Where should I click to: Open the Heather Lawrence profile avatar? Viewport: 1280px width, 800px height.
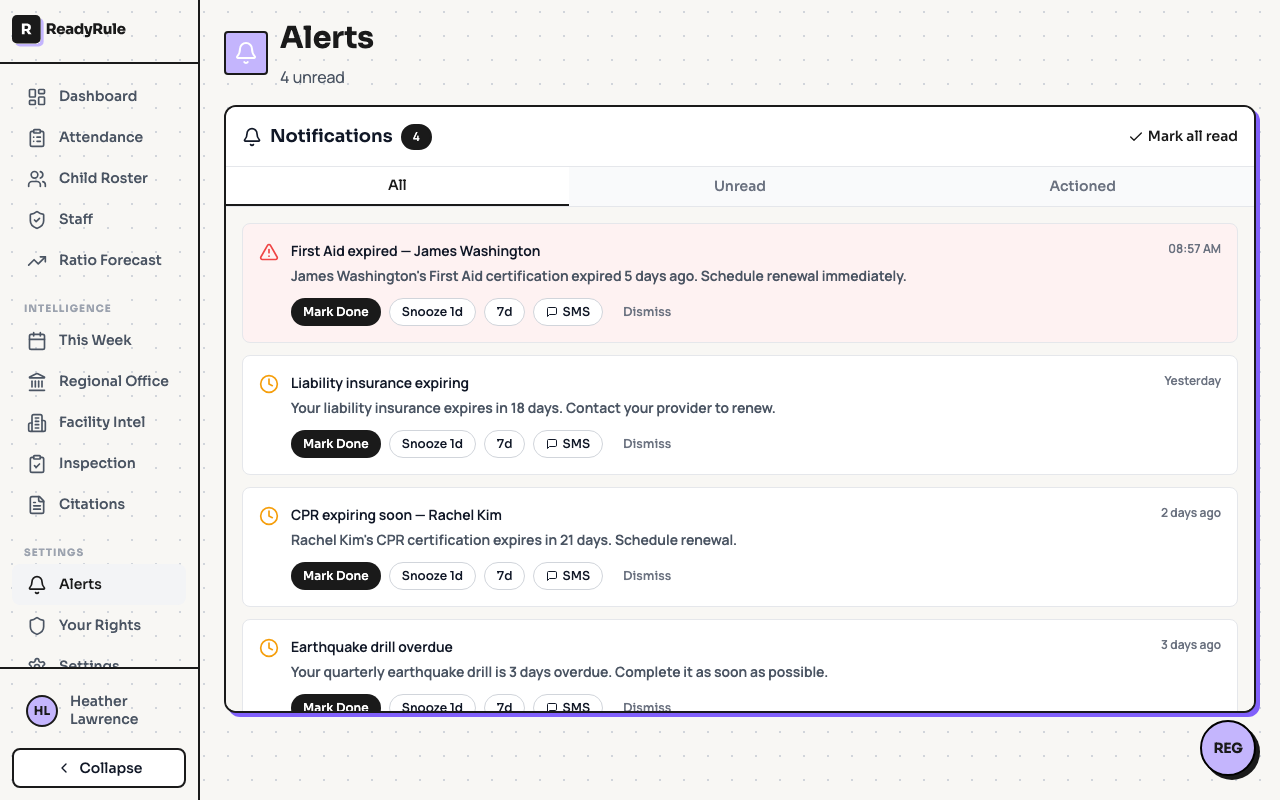pyautogui.click(x=41, y=710)
